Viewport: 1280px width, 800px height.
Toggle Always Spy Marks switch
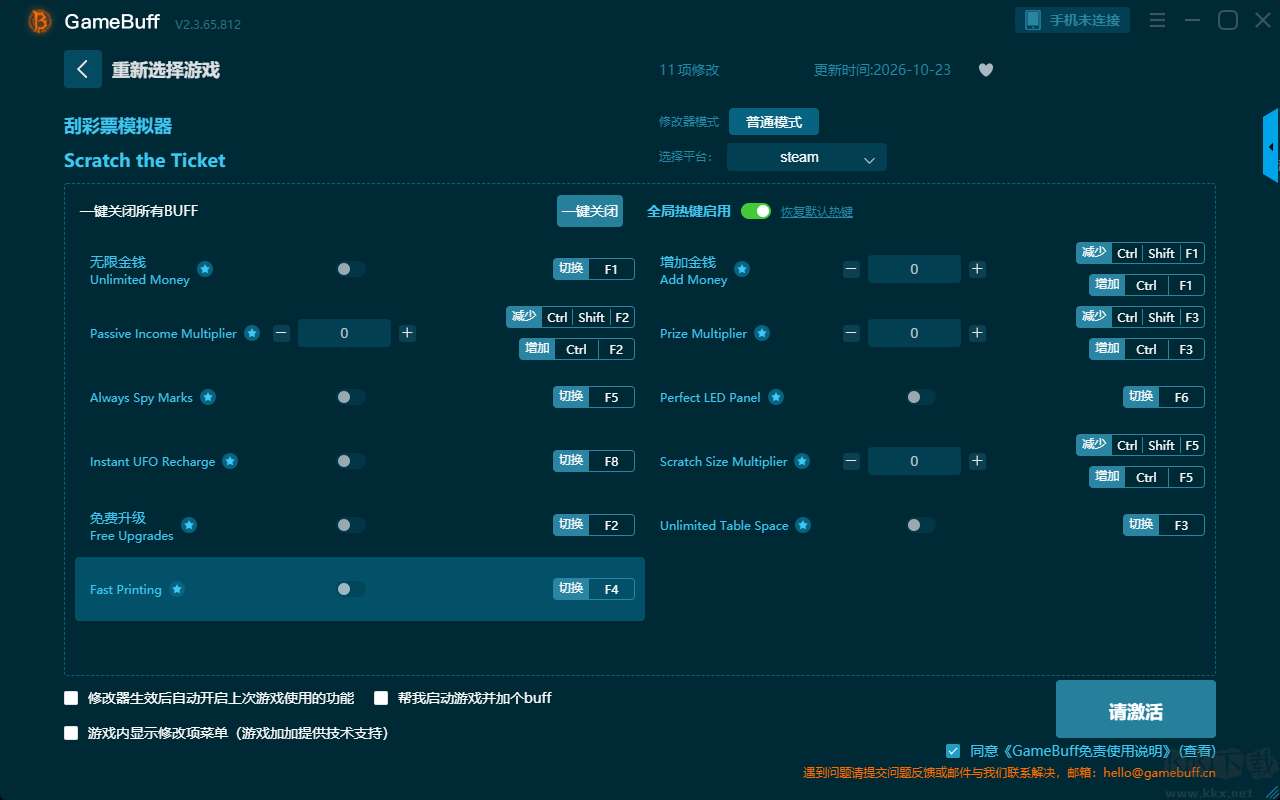pyautogui.click(x=350, y=397)
